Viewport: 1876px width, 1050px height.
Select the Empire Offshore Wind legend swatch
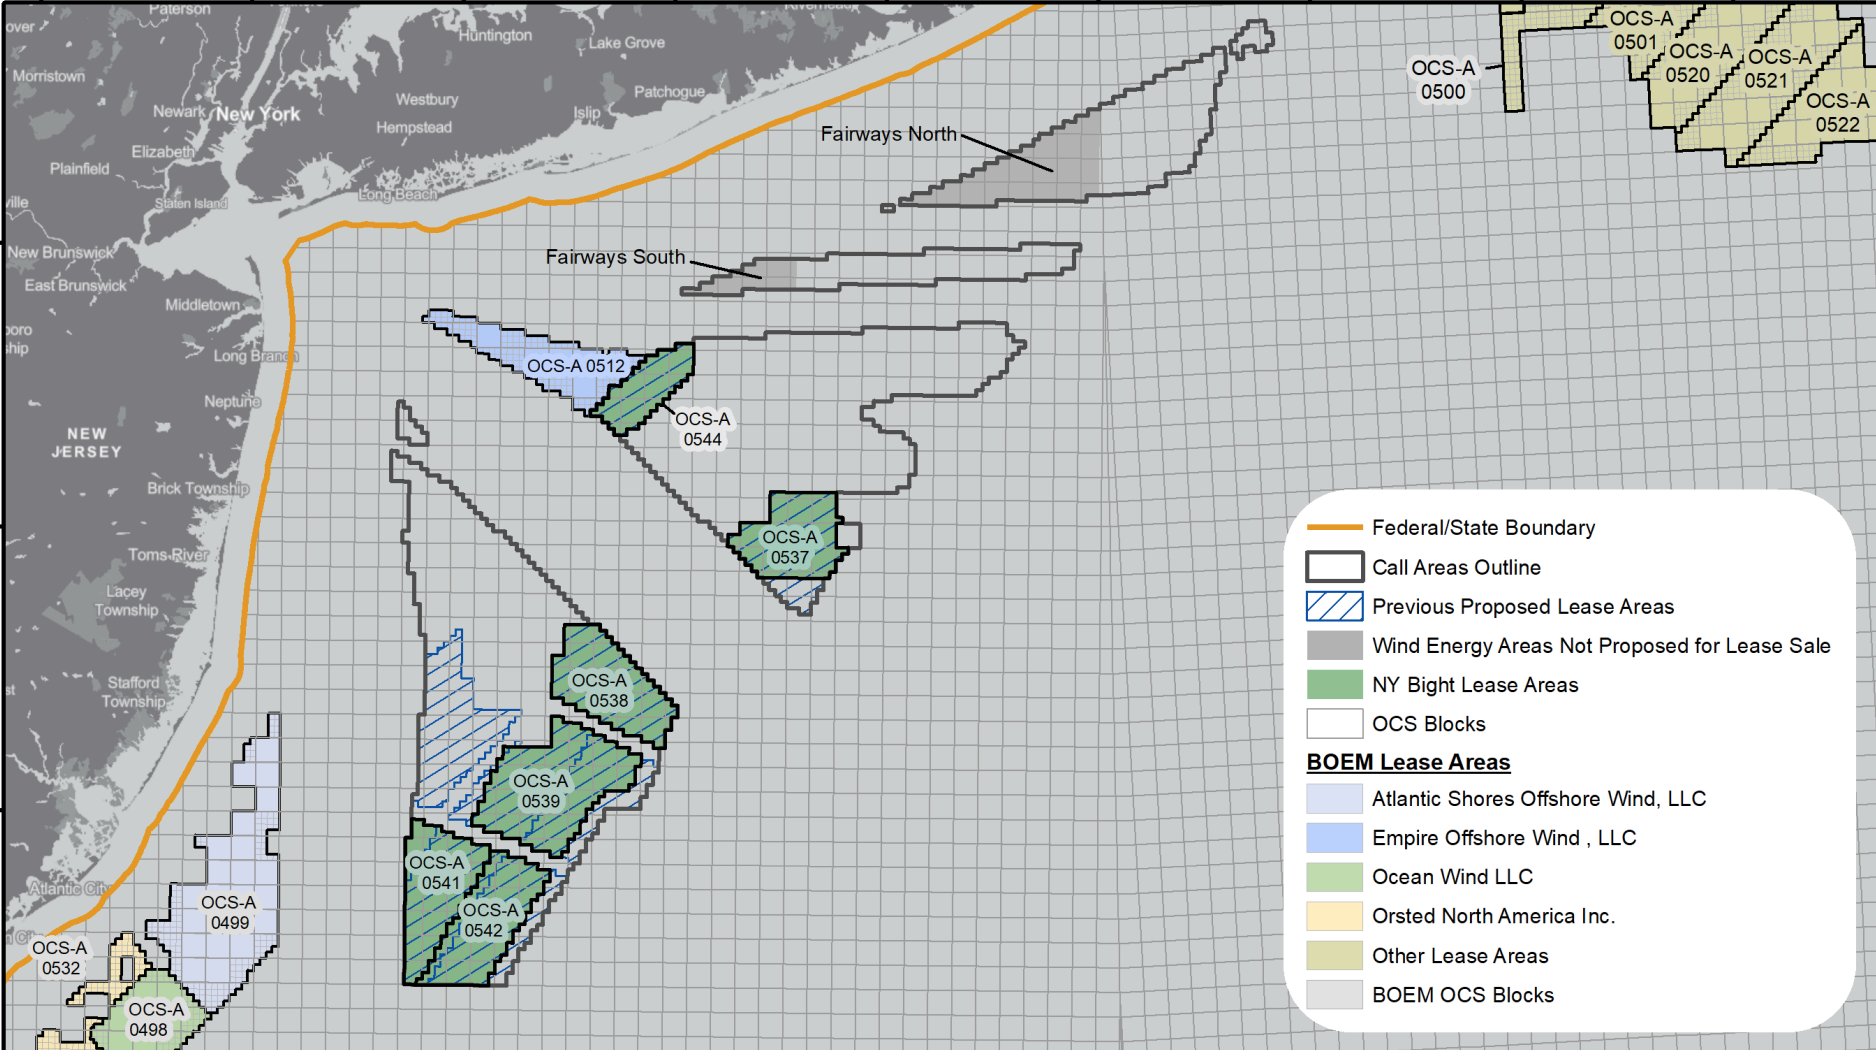coord(1333,838)
